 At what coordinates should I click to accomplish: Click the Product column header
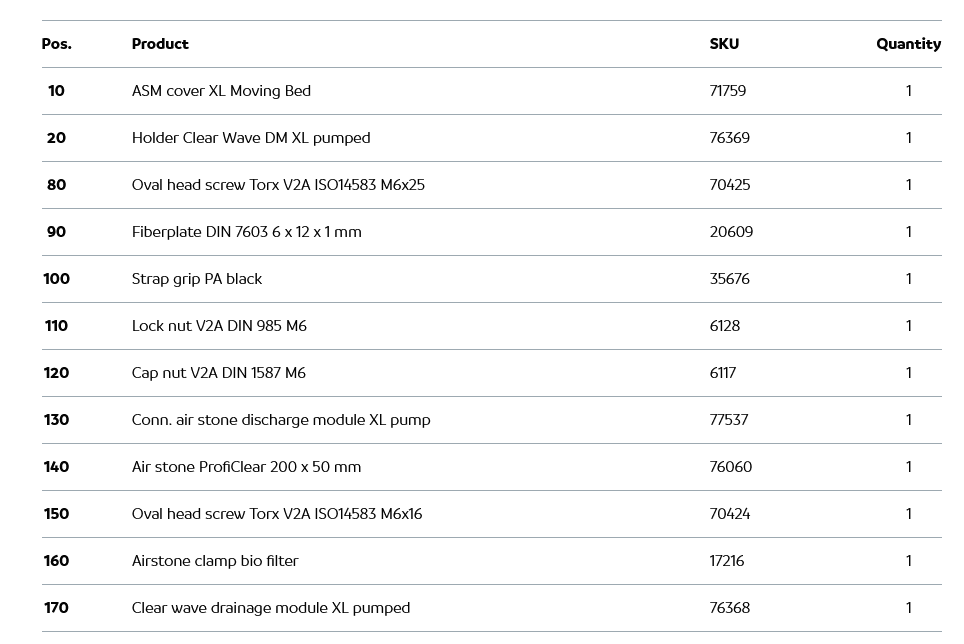160,44
